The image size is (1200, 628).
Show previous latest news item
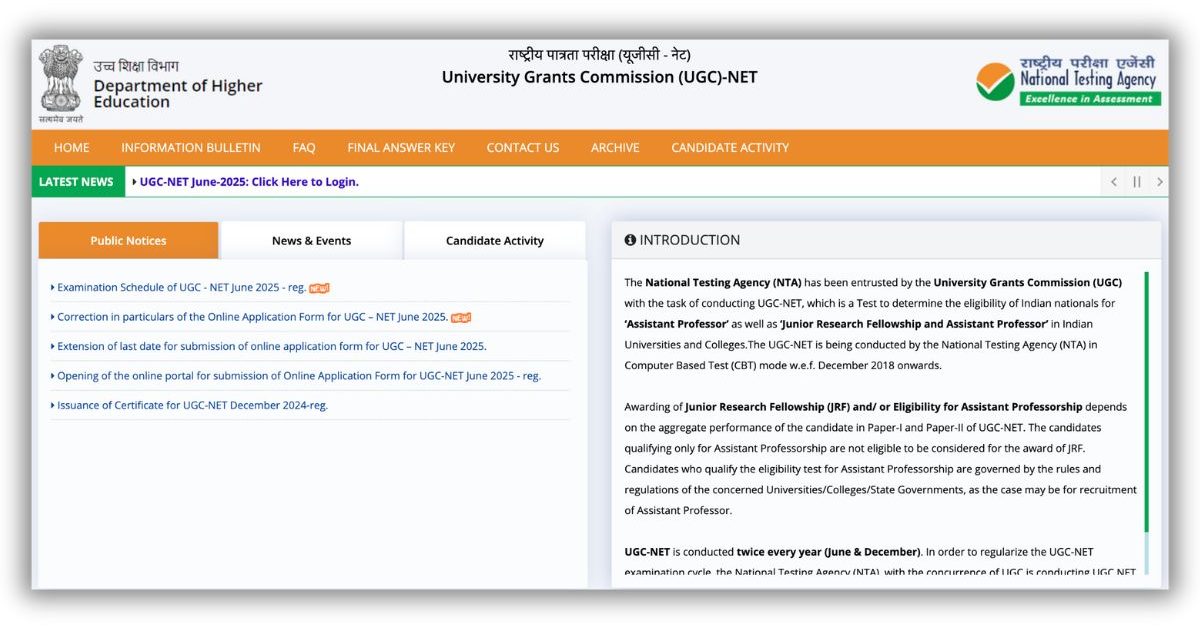click(1114, 182)
